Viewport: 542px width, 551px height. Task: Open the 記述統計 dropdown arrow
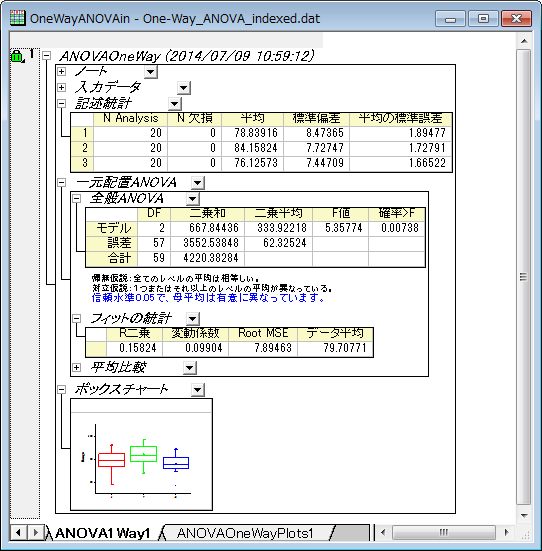click(175, 104)
